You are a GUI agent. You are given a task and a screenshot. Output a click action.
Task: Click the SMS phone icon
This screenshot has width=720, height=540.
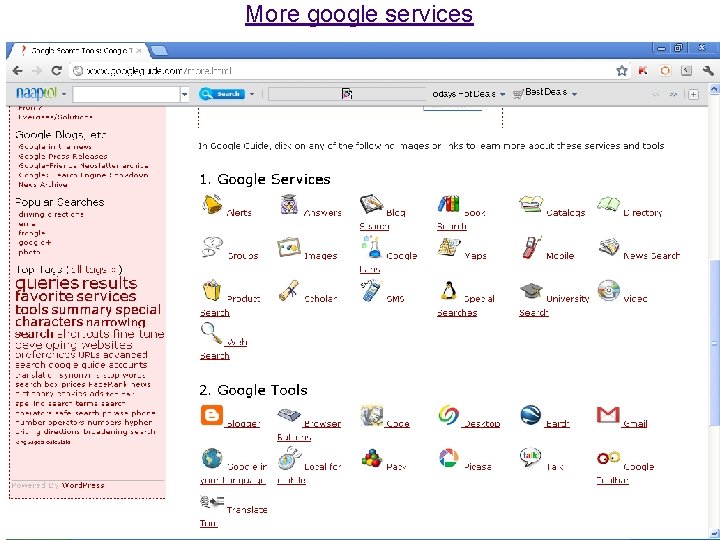370,291
